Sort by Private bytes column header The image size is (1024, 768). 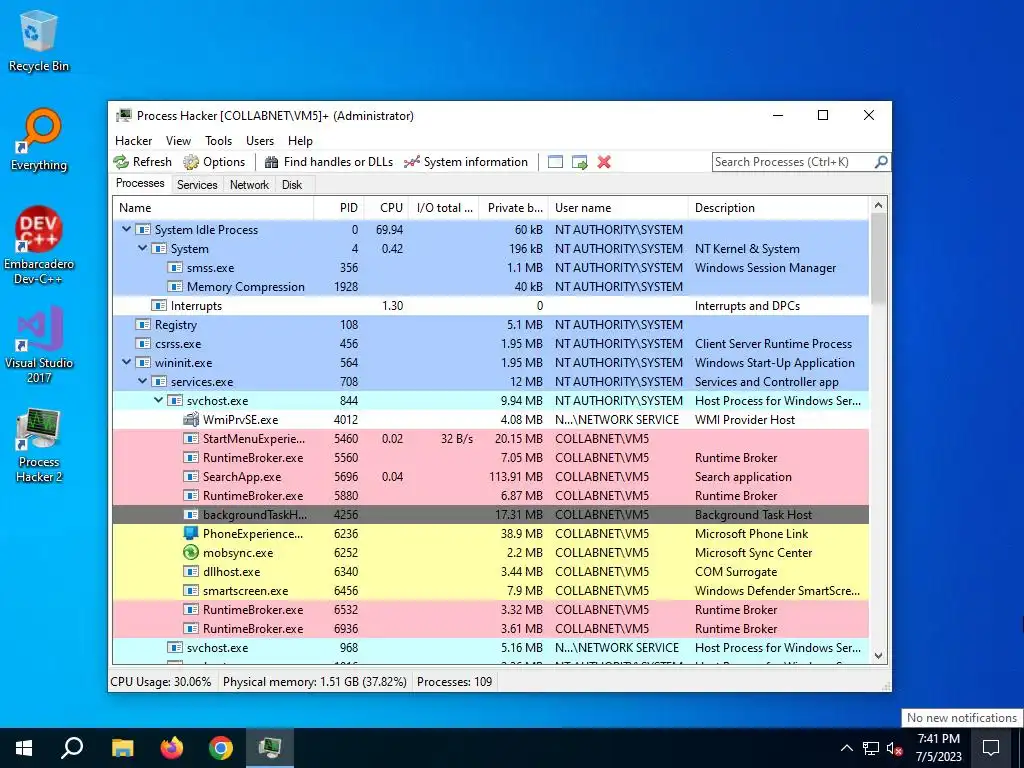[514, 208]
